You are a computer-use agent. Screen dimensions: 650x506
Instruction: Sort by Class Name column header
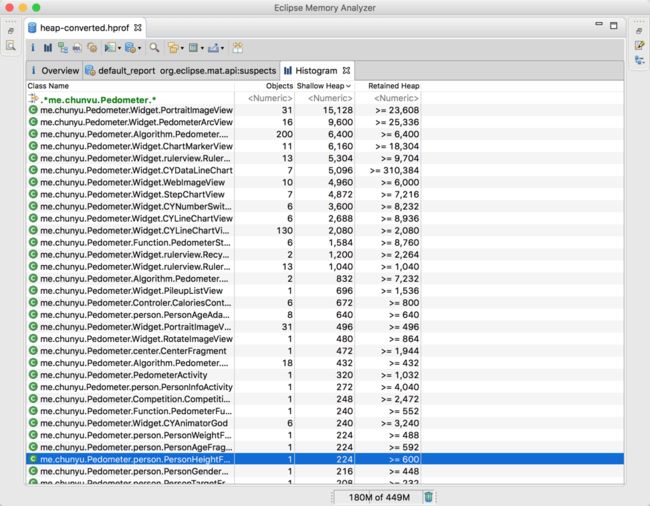coord(130,86)
